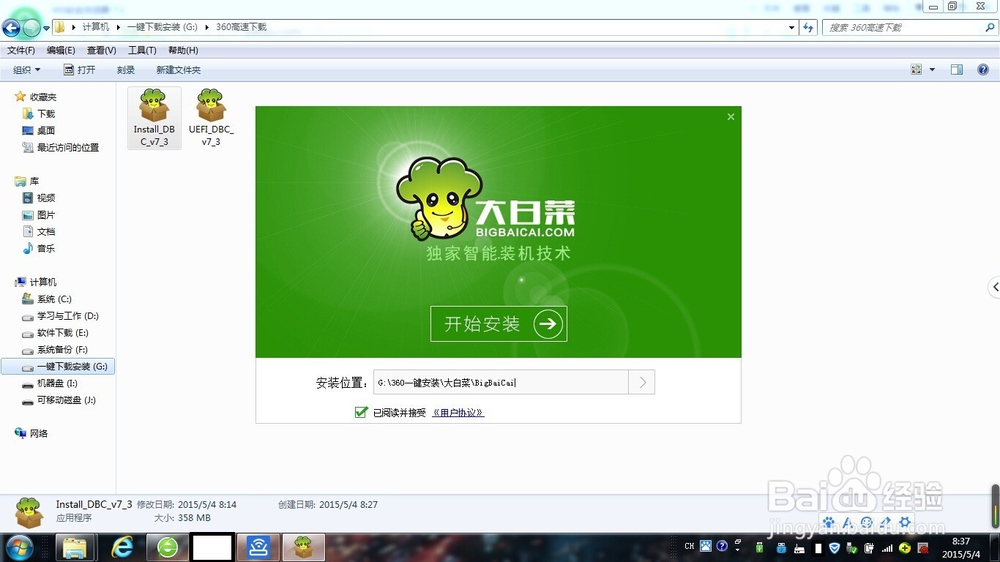
Task: Open the recent pages dropdown arrow
Action: (46, 28)
